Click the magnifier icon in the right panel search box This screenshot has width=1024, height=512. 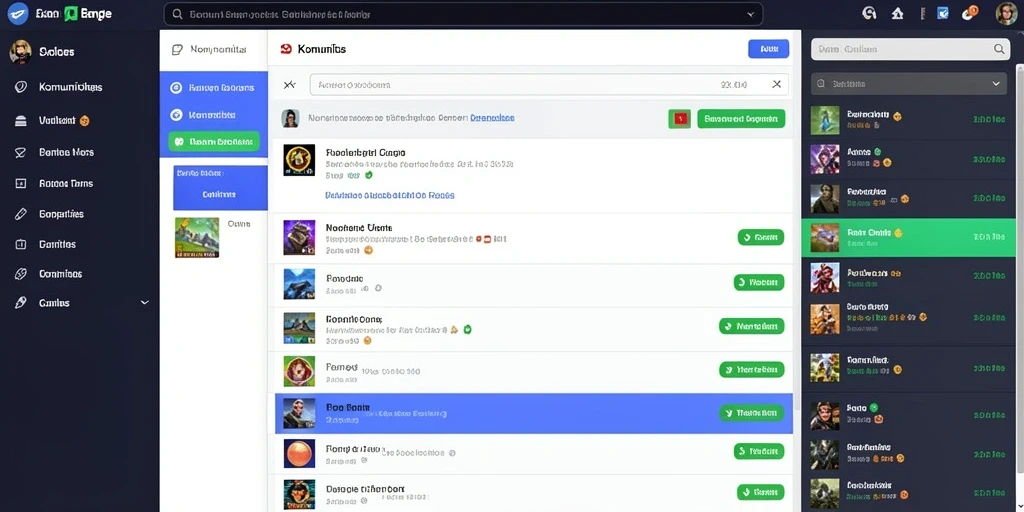(x=999, y=49)
